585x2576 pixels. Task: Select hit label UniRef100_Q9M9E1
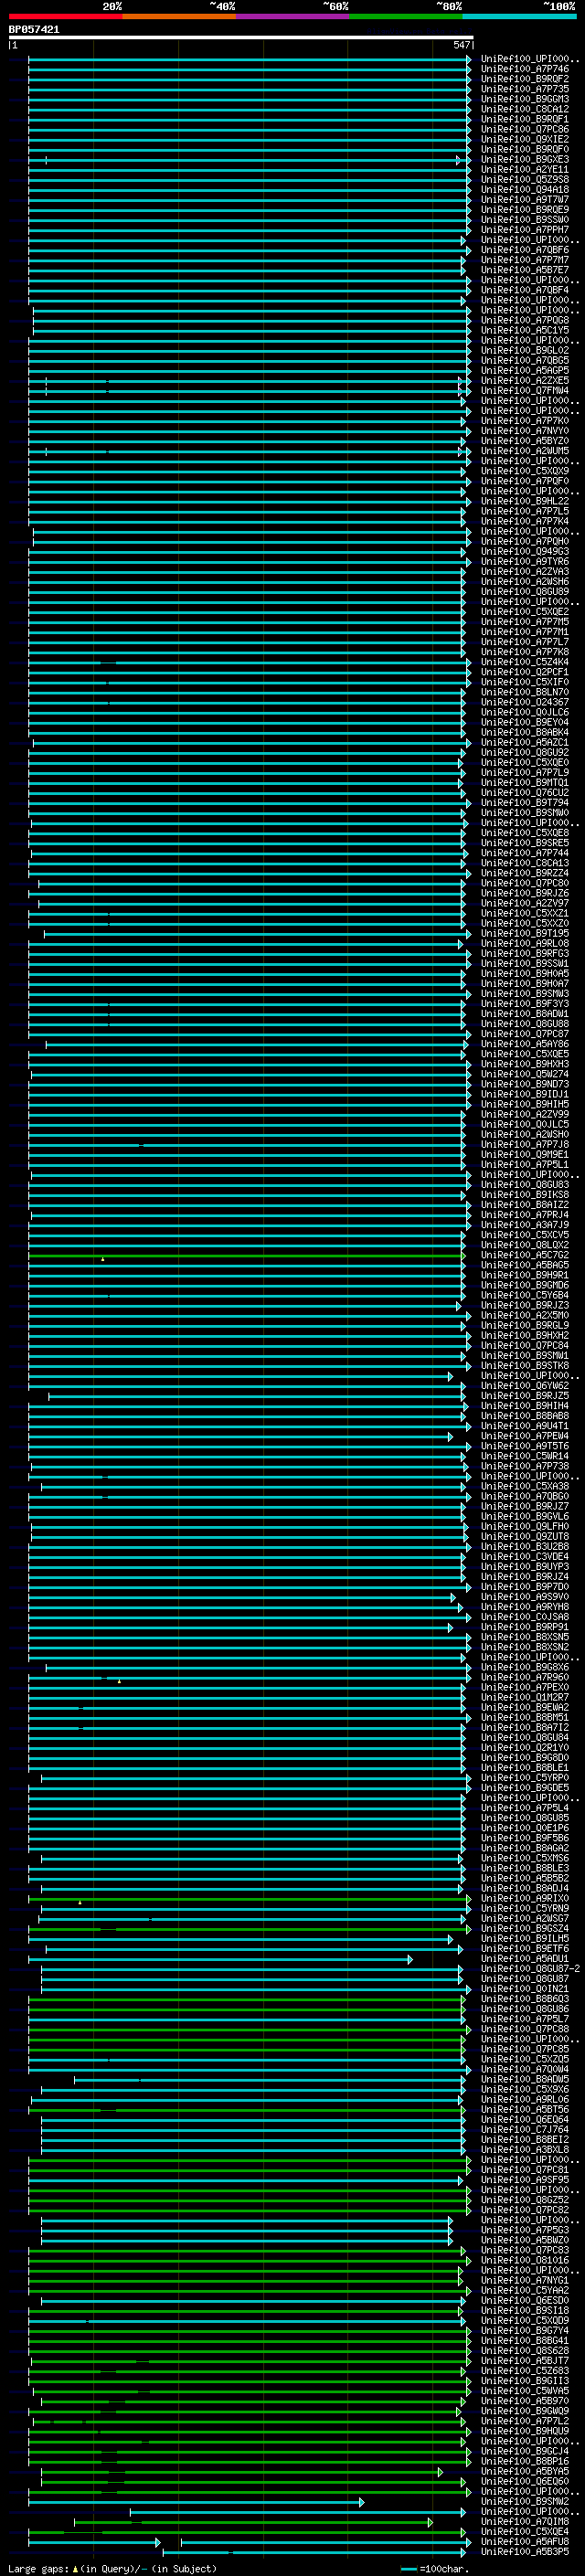(x=525, y=1154)
